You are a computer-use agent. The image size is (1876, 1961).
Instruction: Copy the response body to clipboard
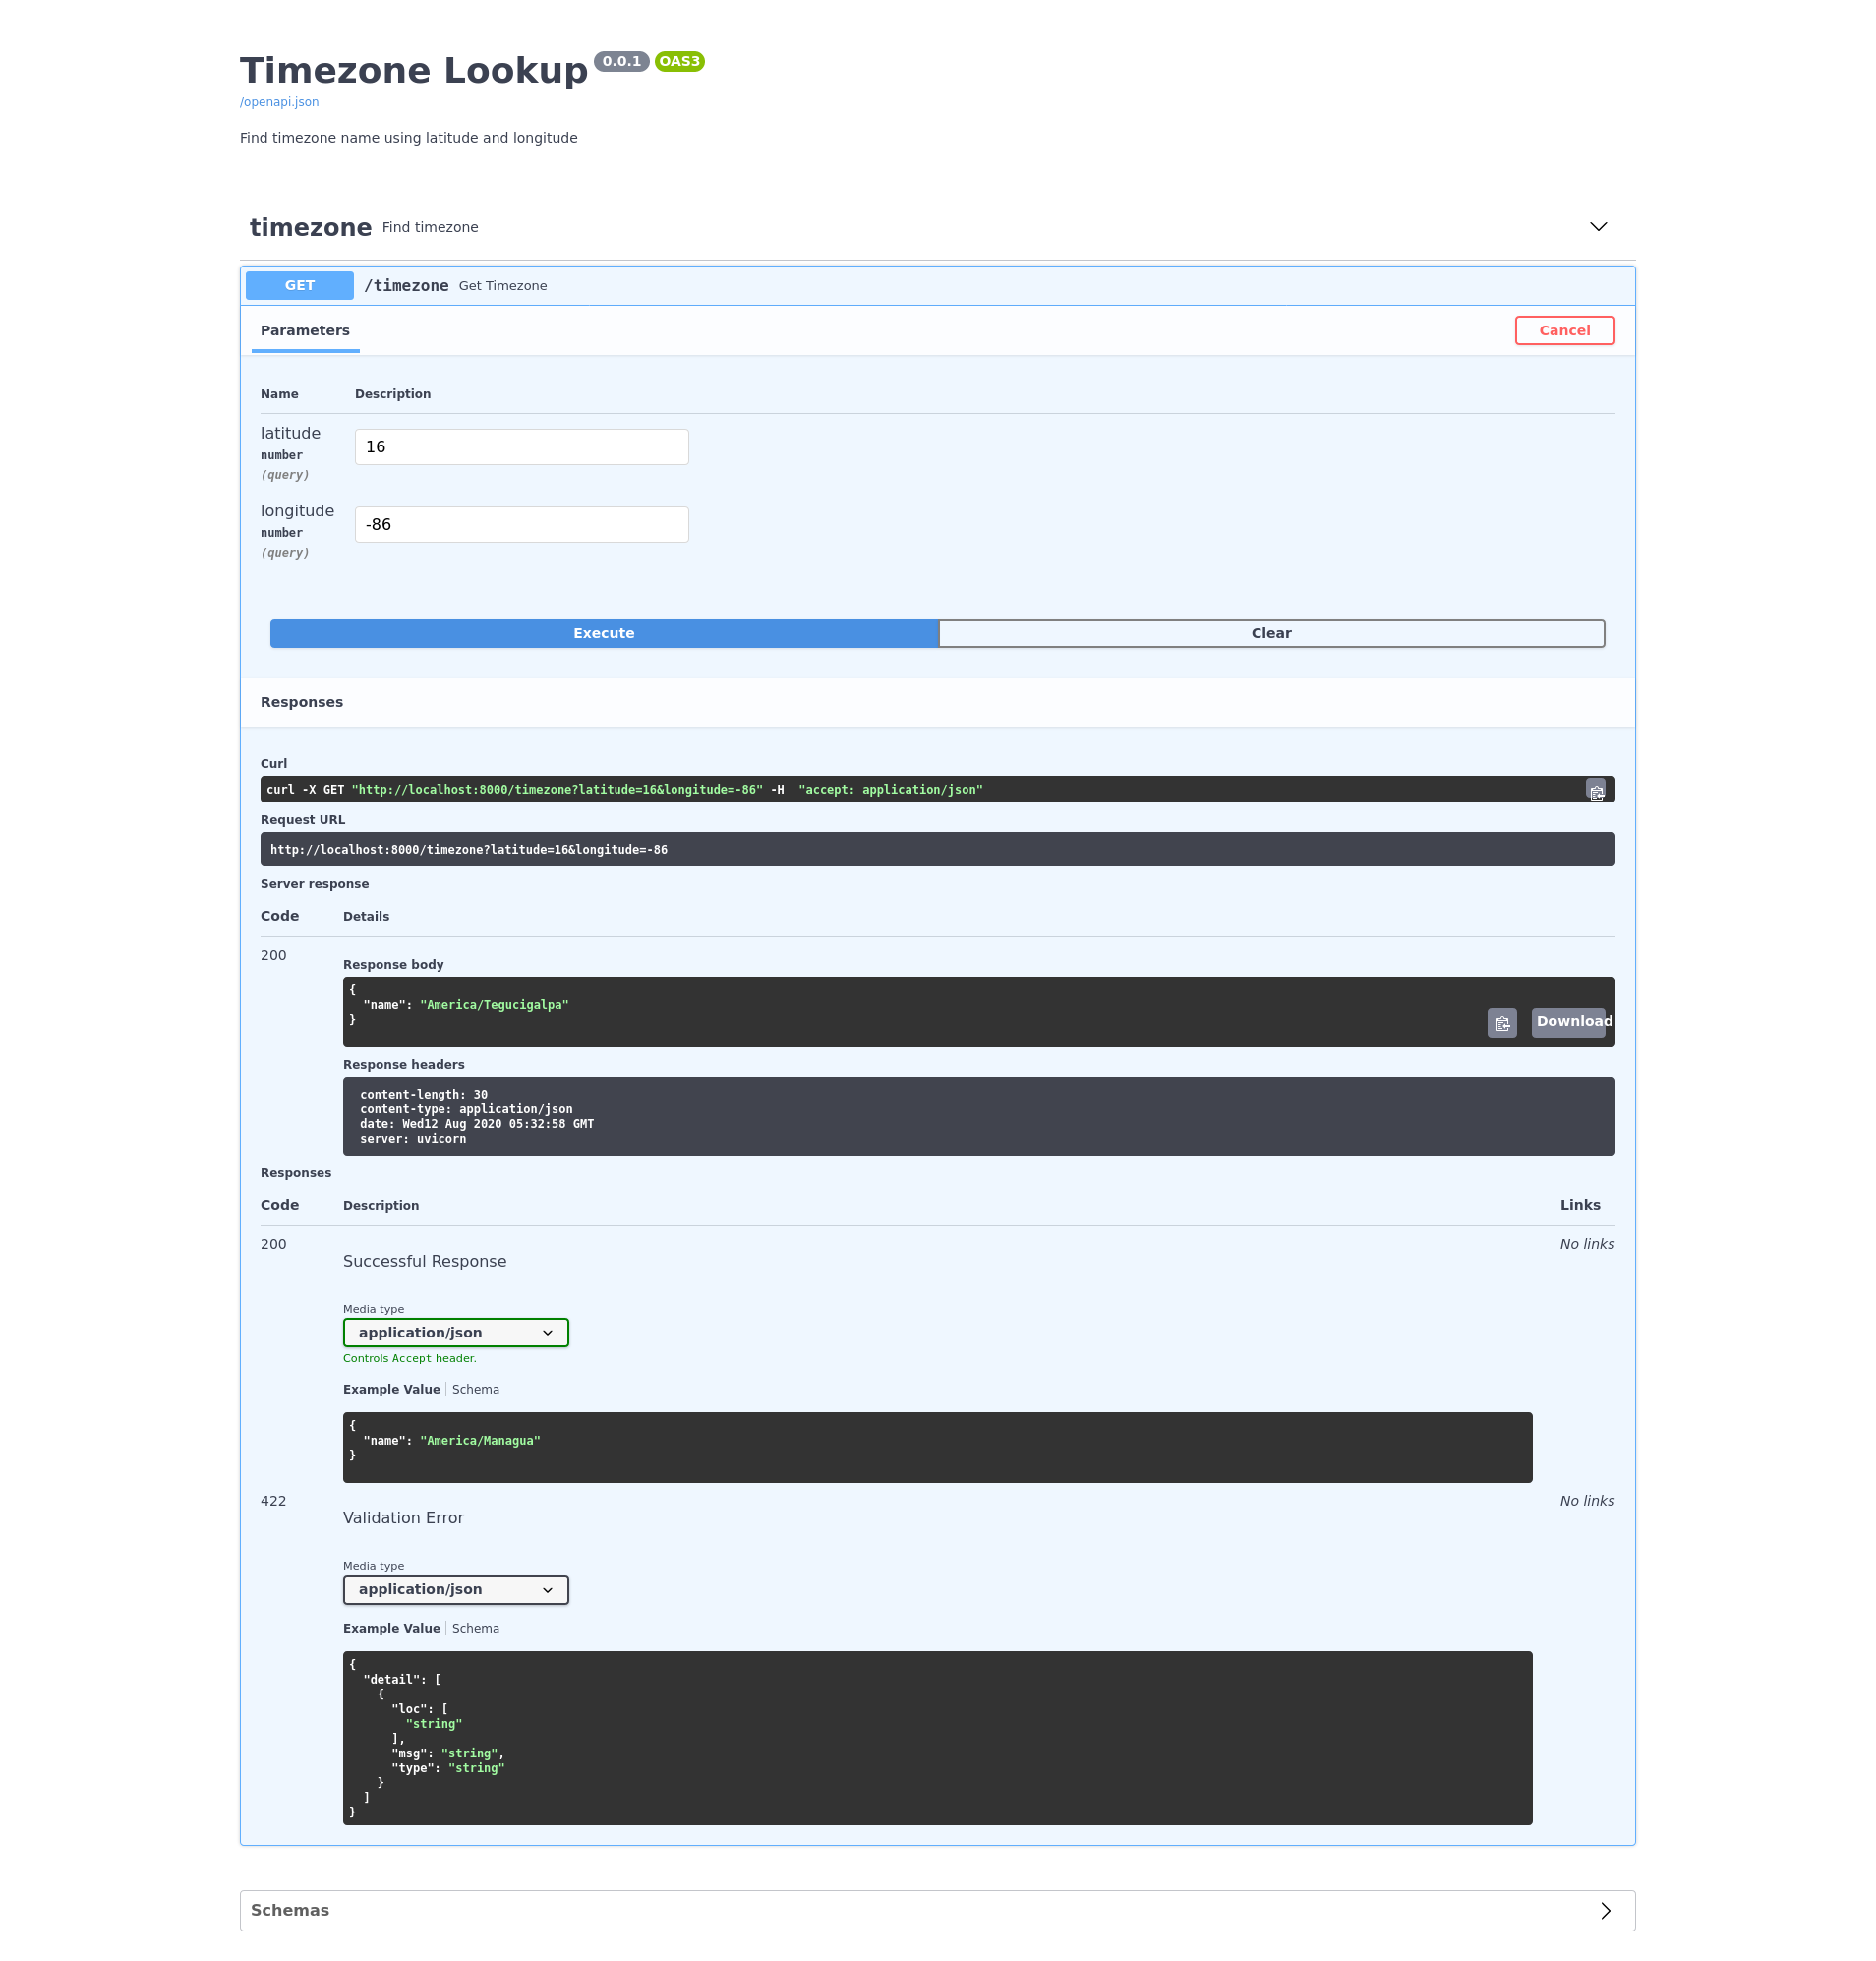point(1501,1022)
